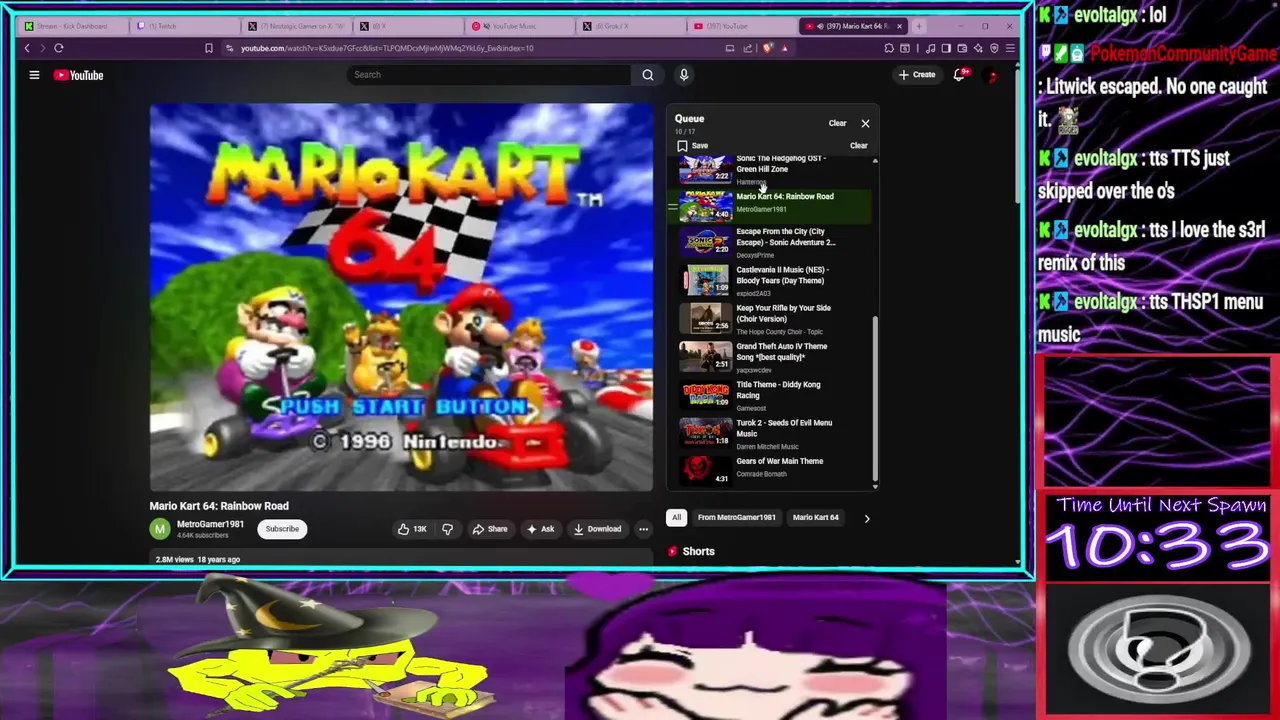Viewport: 1280px width, 720px height.
Task: Click the MetroGamer1981 channel avatar
Action: [159, 529]
